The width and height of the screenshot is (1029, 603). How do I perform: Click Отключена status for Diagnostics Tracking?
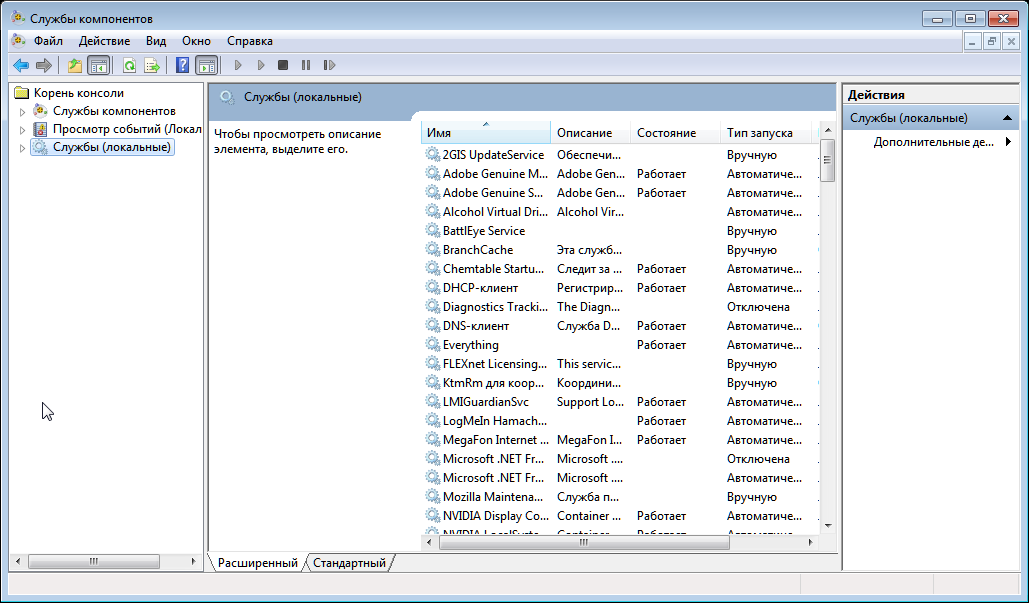758,306
